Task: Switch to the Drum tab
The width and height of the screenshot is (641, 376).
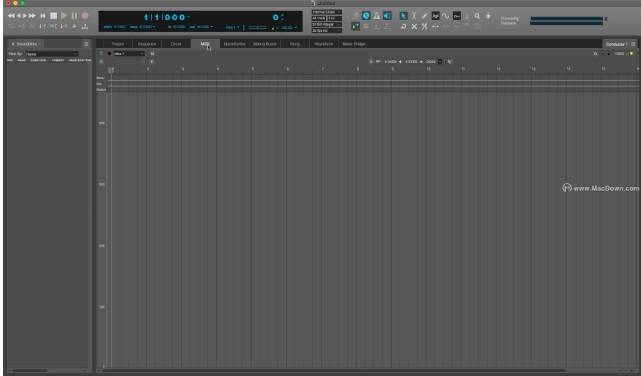Action: [176, 44]
